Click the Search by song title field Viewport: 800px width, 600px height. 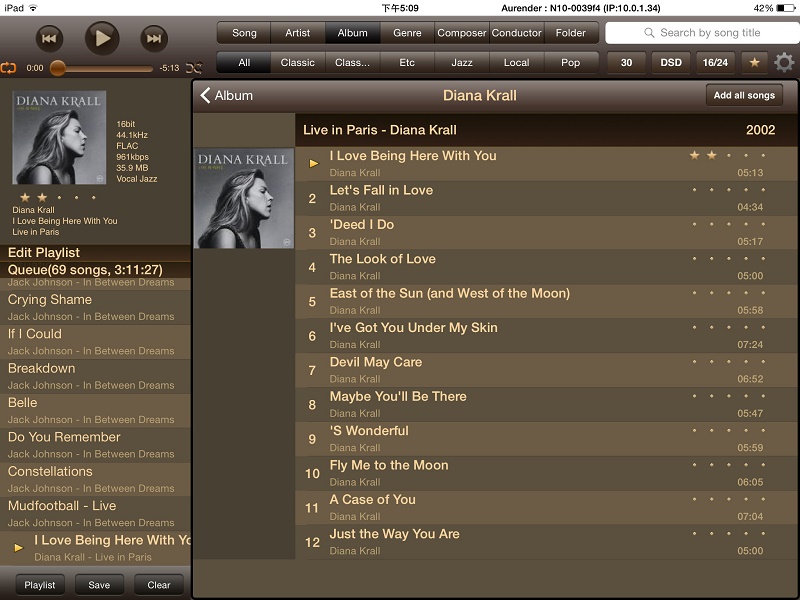click(703, 33)
